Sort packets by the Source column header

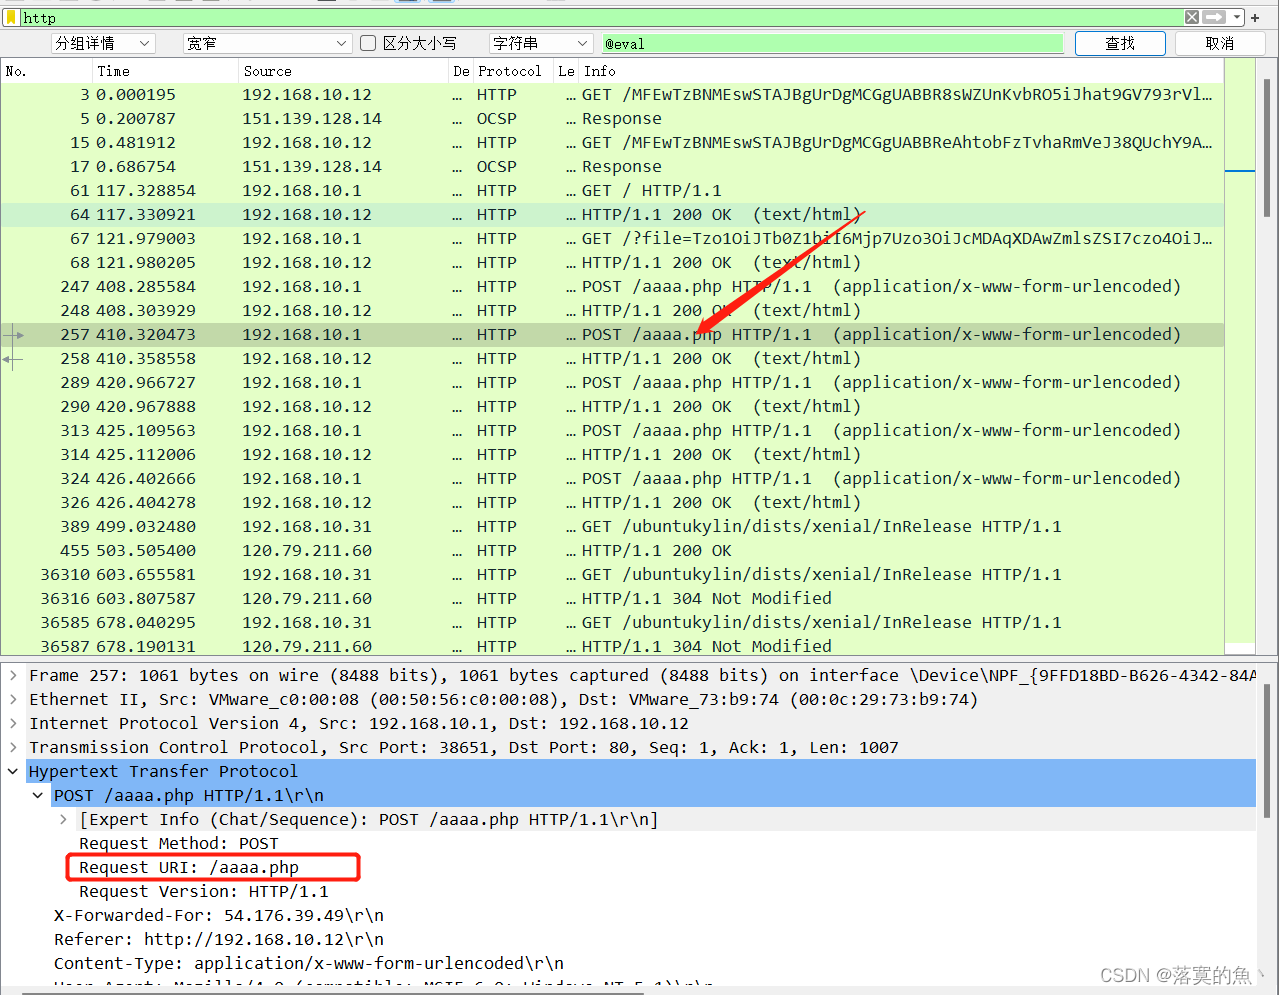coord(267,71)
